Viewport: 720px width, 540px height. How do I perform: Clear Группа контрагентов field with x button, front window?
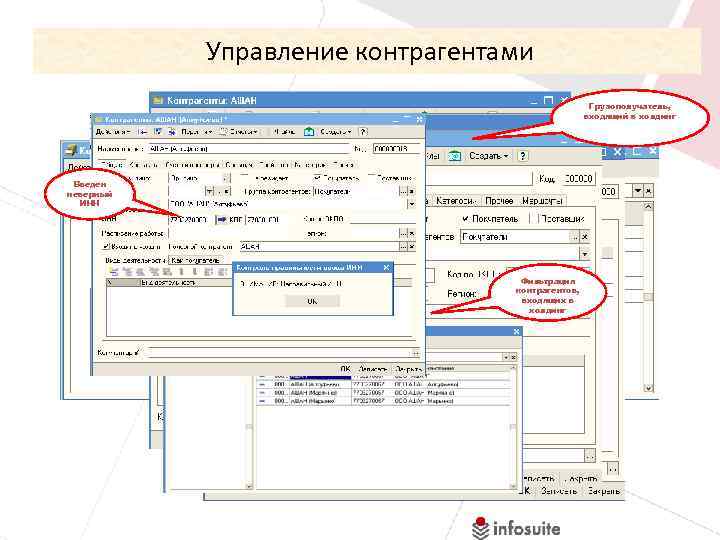411,191
